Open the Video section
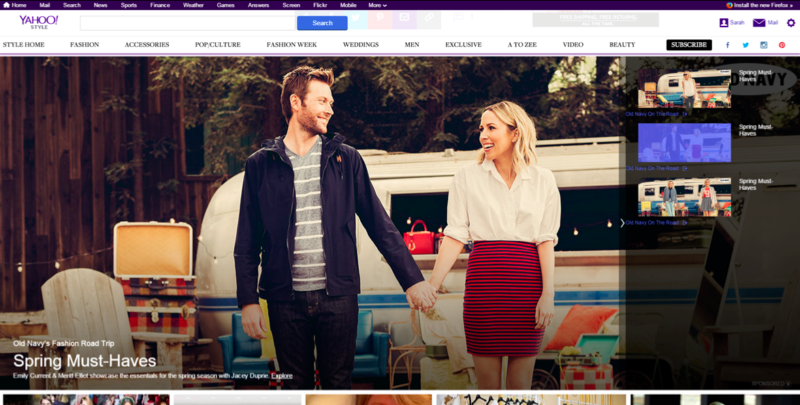The width and height of the screenshot is (800, 405). (x=573, y=45)
